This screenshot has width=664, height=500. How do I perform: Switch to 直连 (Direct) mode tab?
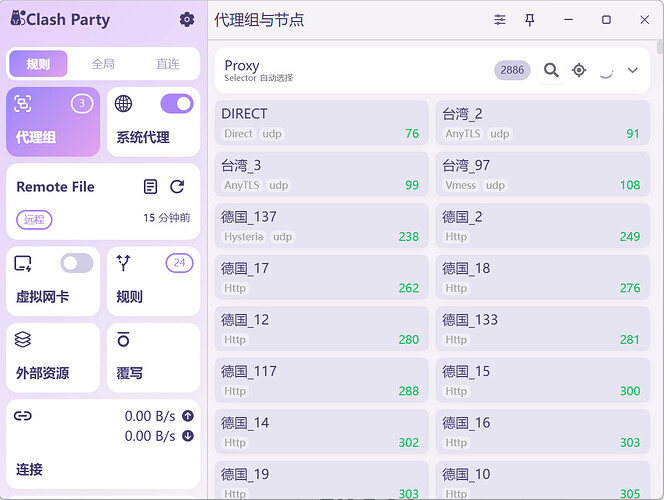click(168, 64)
